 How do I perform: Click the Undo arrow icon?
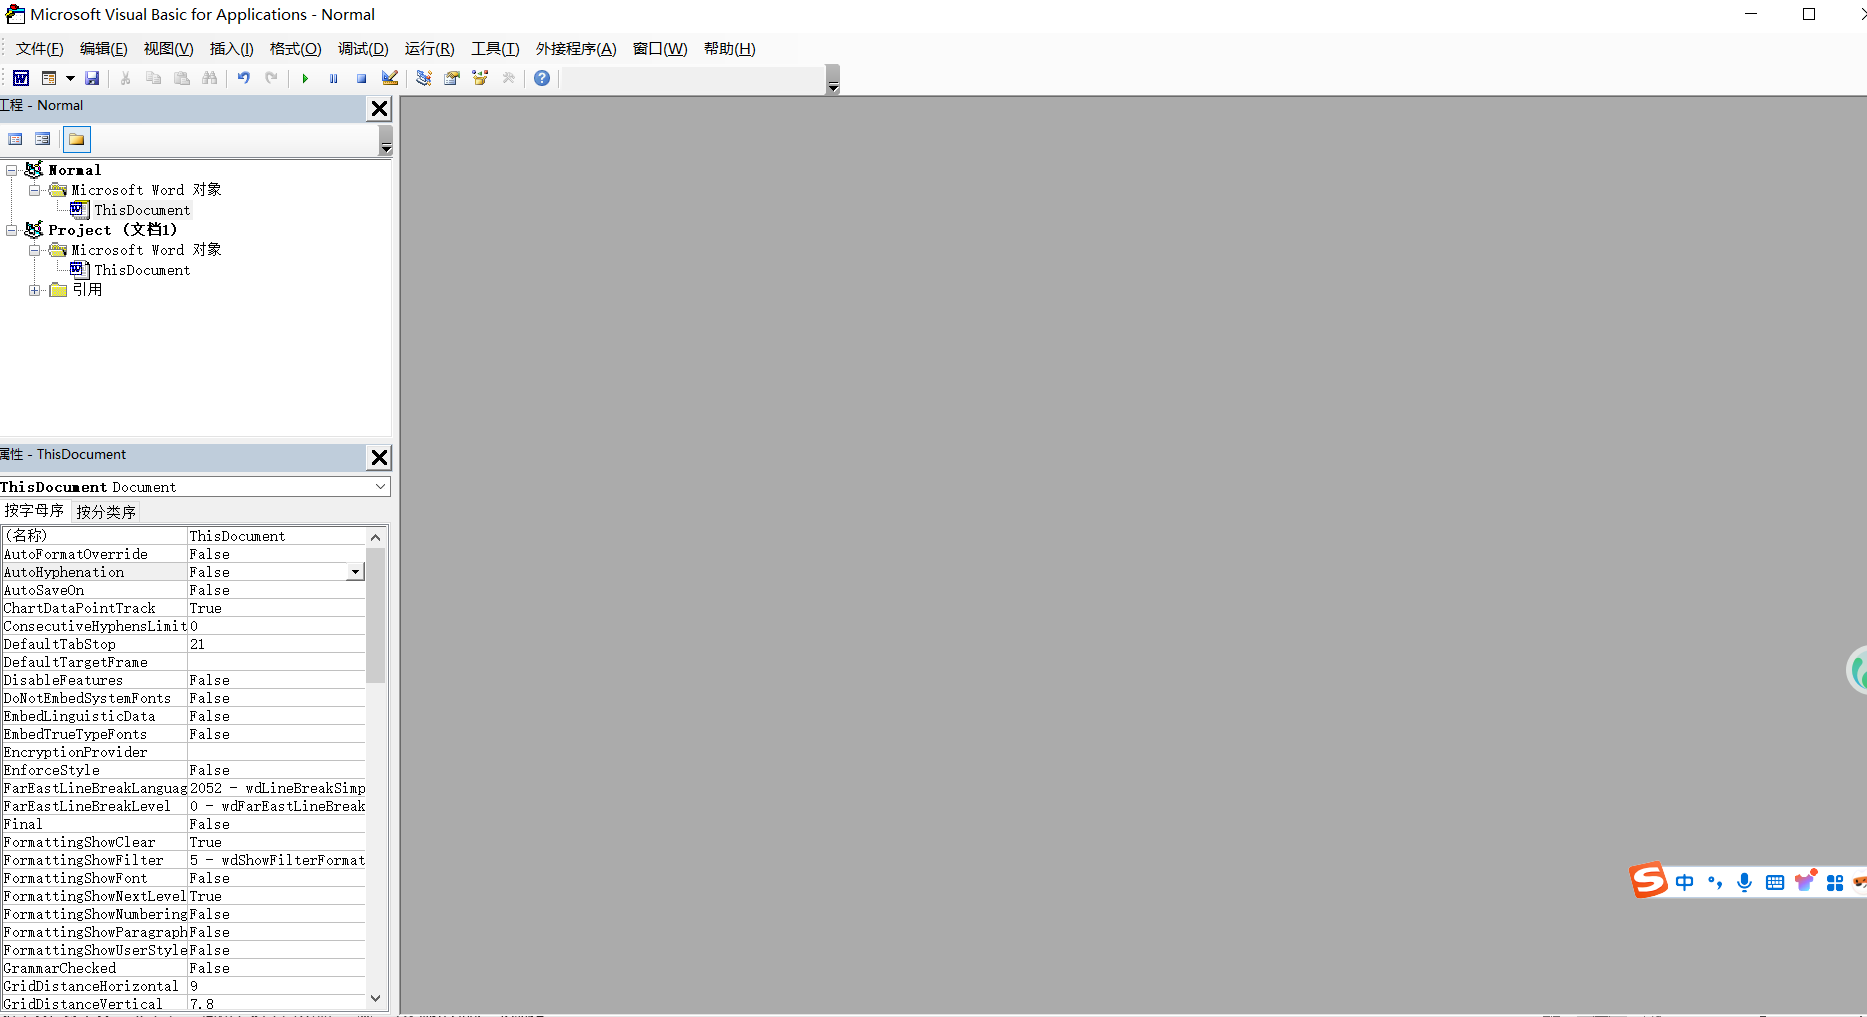click(244, 78)
